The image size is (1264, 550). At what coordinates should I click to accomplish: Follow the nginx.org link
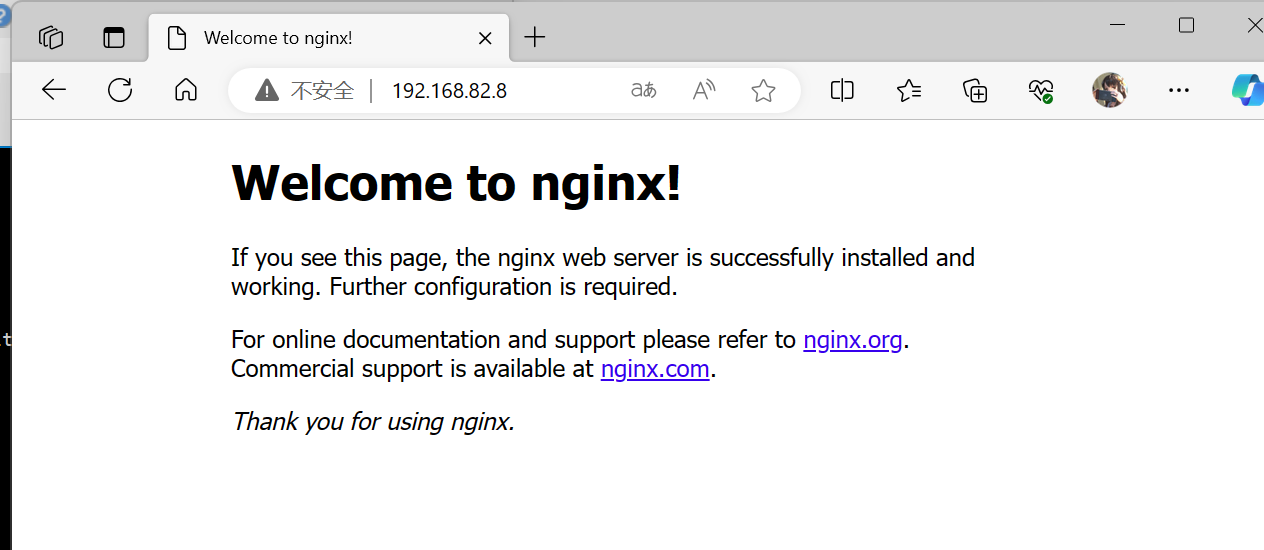[x=853, y=340]
